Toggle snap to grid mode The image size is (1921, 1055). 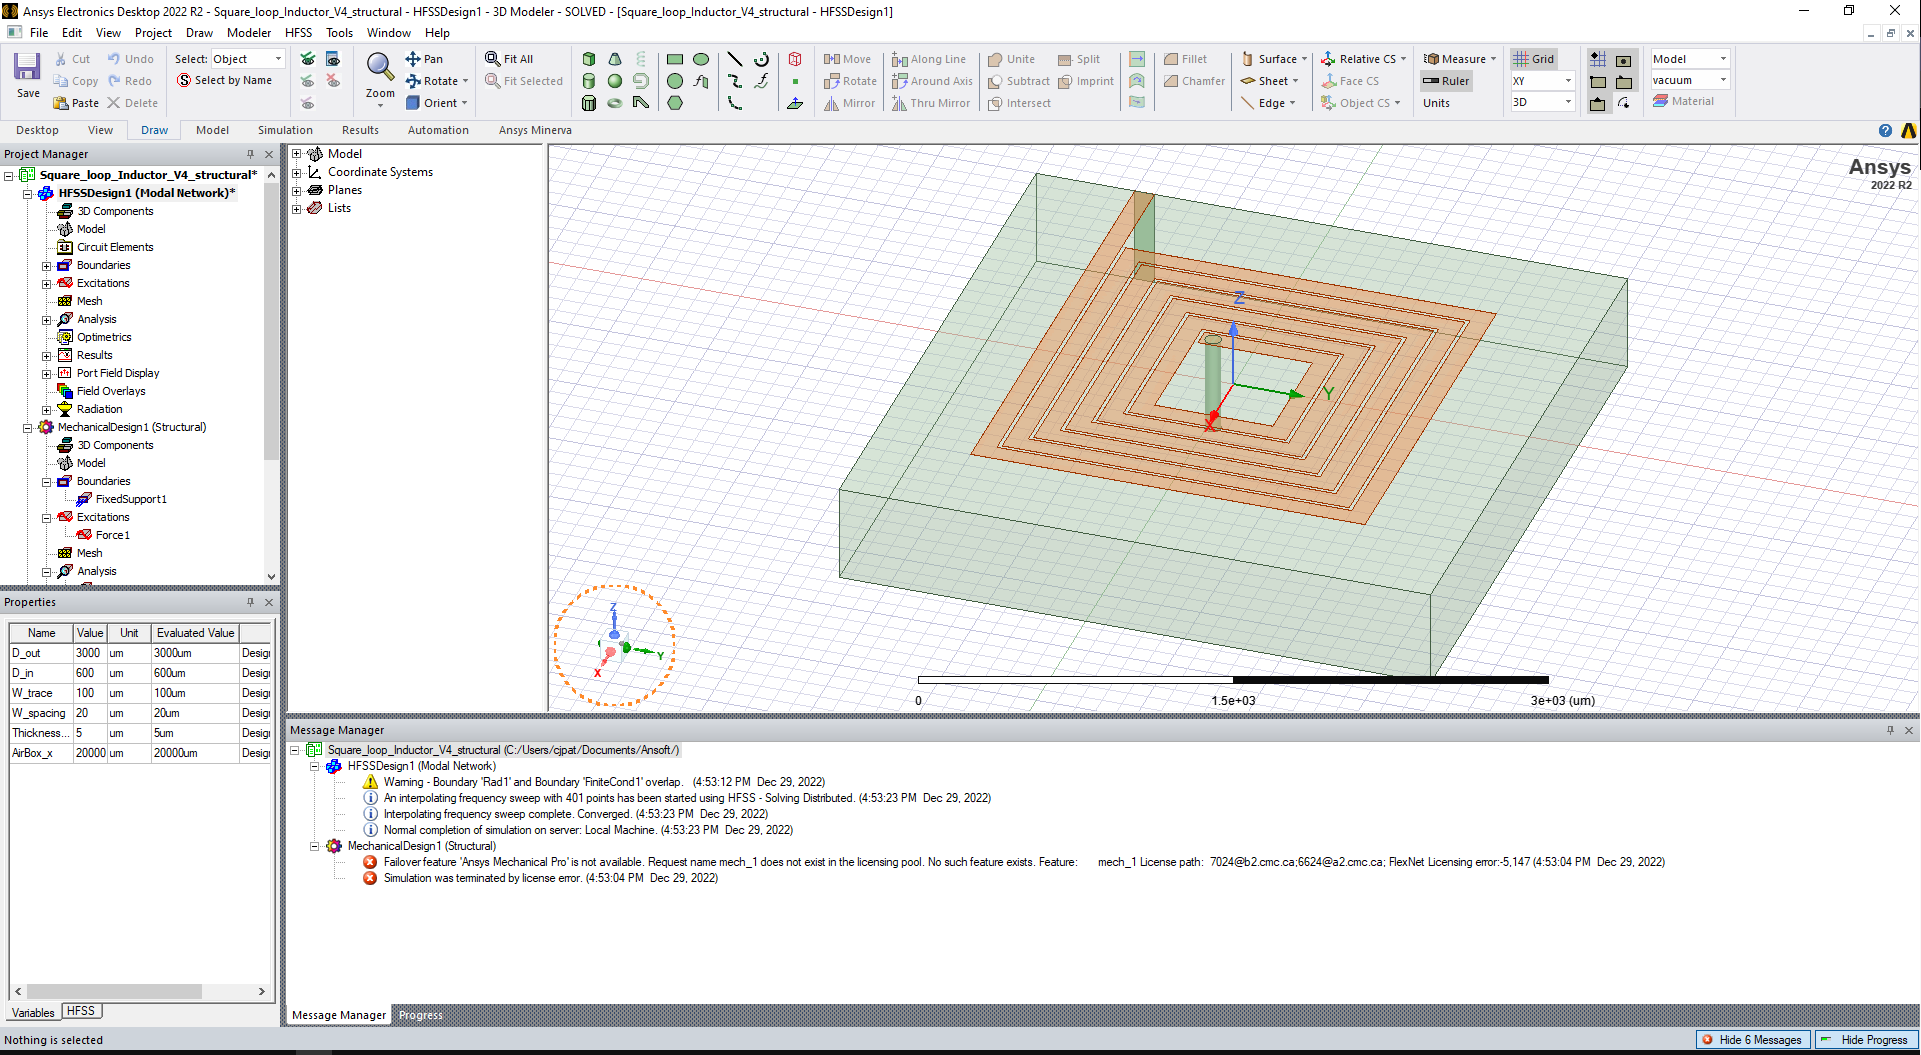click(x=1598, y=59)
